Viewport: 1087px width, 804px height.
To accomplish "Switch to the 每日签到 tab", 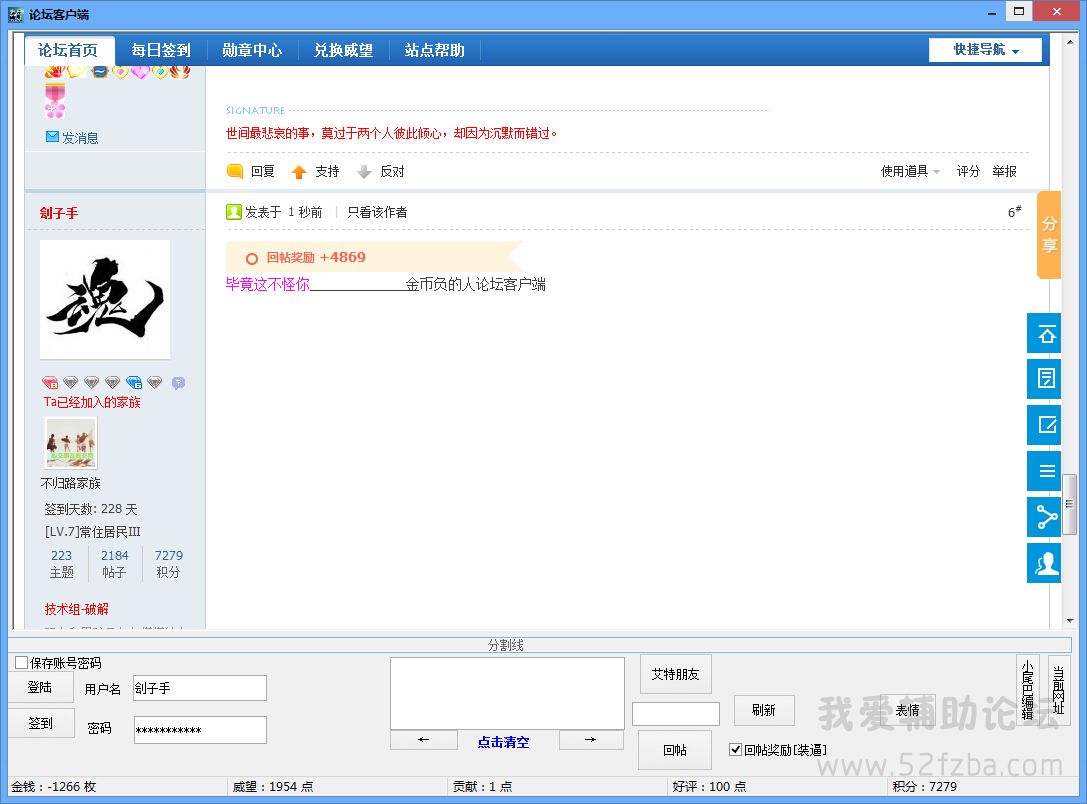I will [161, 50].
